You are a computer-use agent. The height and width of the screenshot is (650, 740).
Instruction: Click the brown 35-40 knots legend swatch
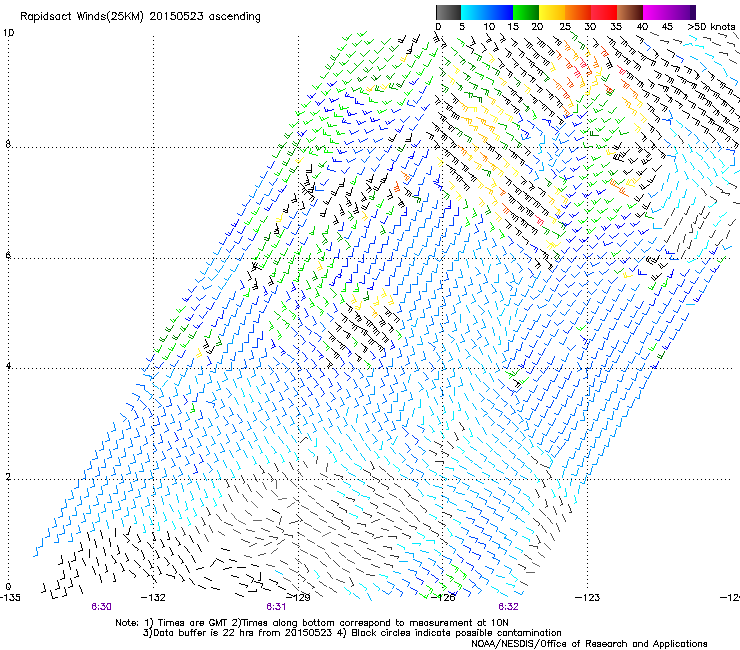[x=630, y=12]
